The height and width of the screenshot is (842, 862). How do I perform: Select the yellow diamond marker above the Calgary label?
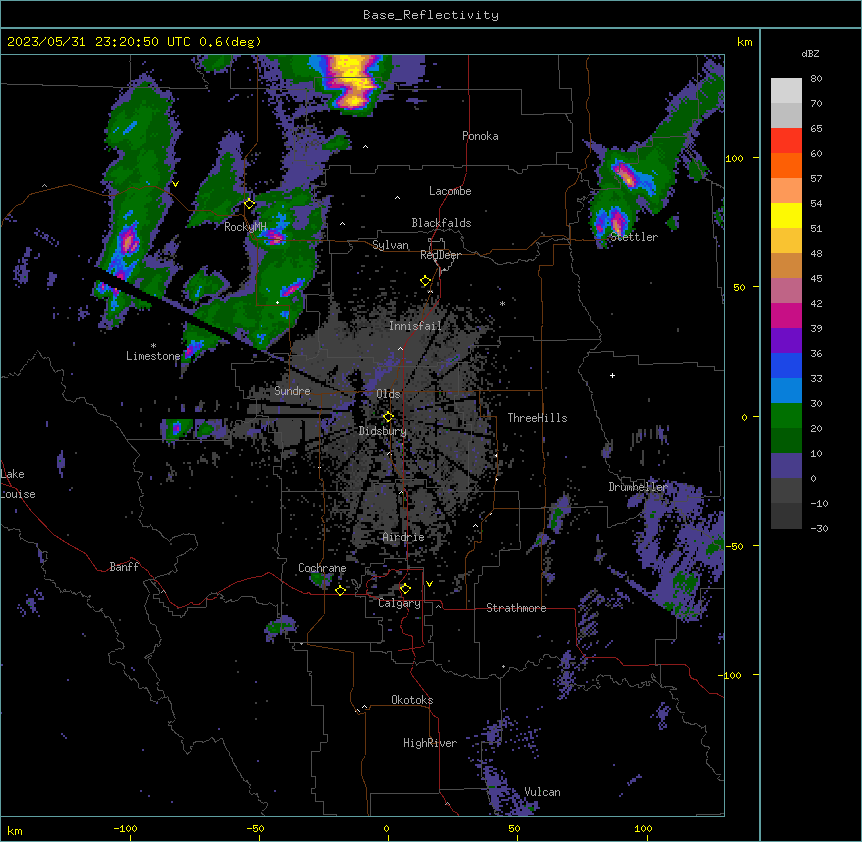(x=405, y=589)
